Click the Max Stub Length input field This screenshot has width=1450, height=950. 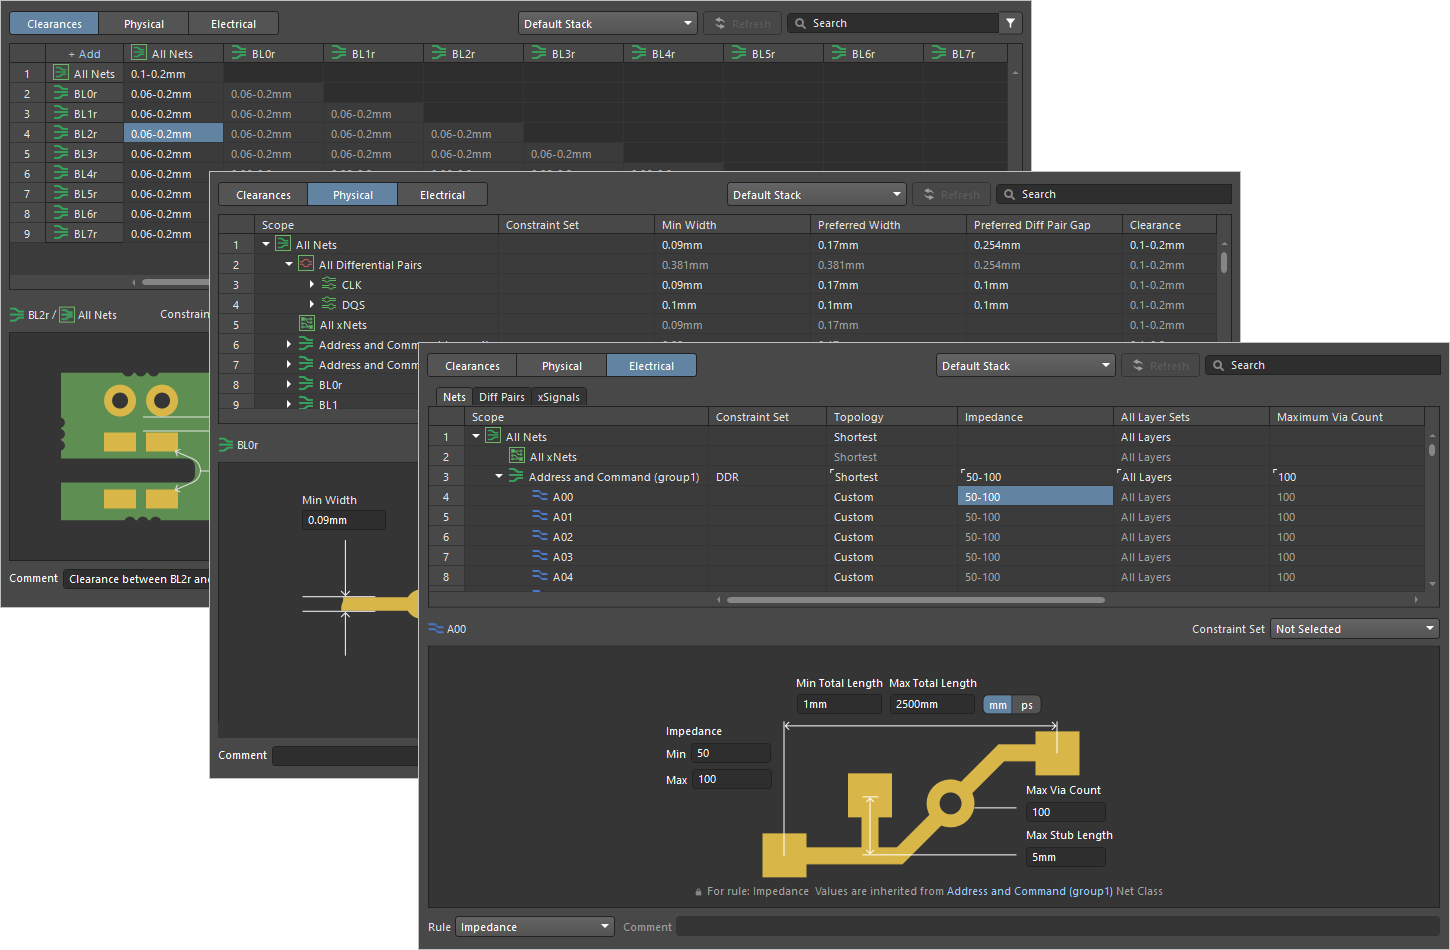[1066, 857]
